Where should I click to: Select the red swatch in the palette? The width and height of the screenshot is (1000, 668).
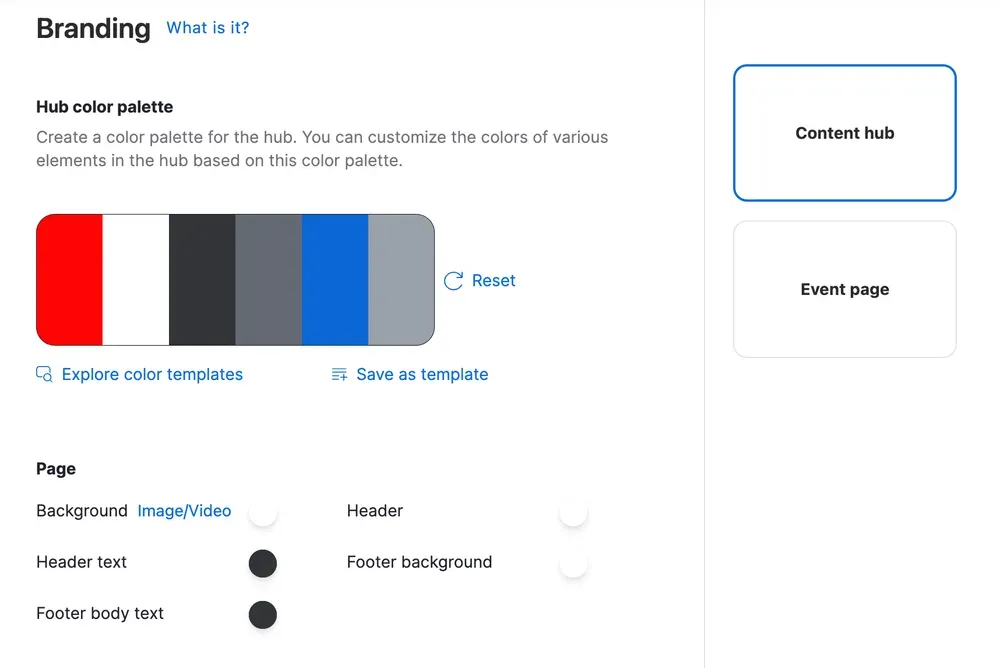click(68, 279)
